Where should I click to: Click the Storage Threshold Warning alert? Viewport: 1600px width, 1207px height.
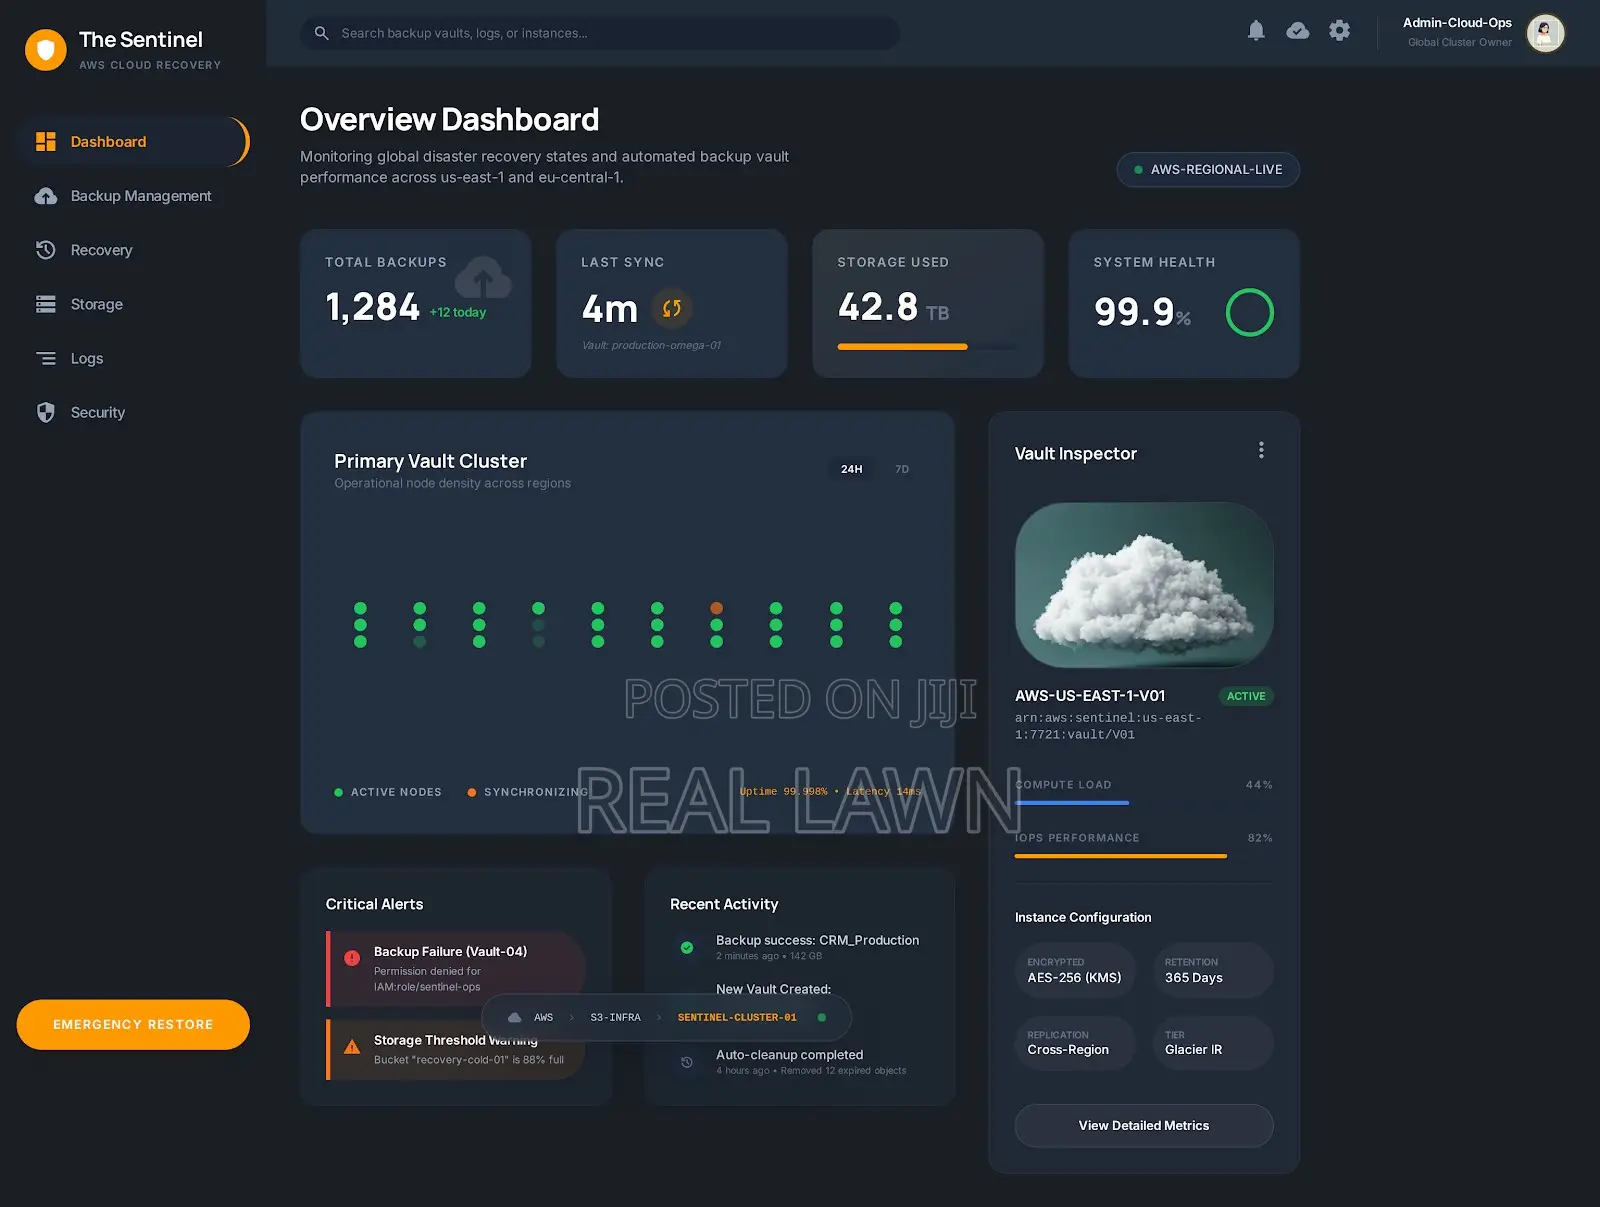(x=456, y=1049)
